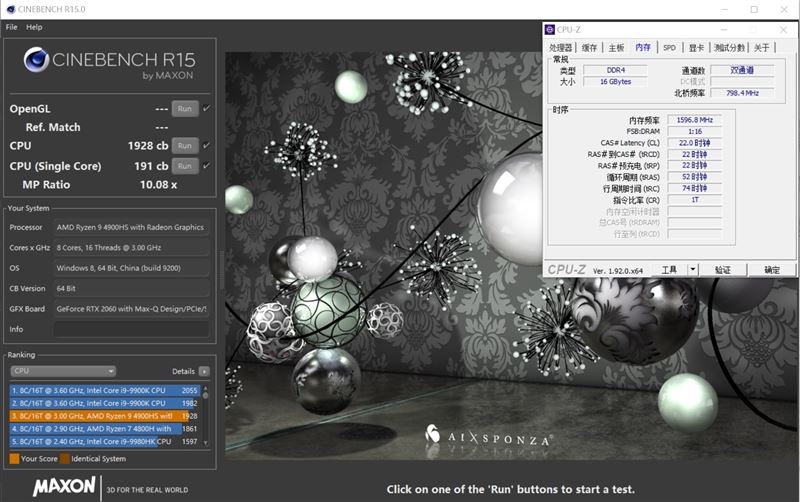The height and width of the screenshot is (502, 800).
Task: Click the Cinebench R15 logo sphere icon
Action: [x=36, y=60]
